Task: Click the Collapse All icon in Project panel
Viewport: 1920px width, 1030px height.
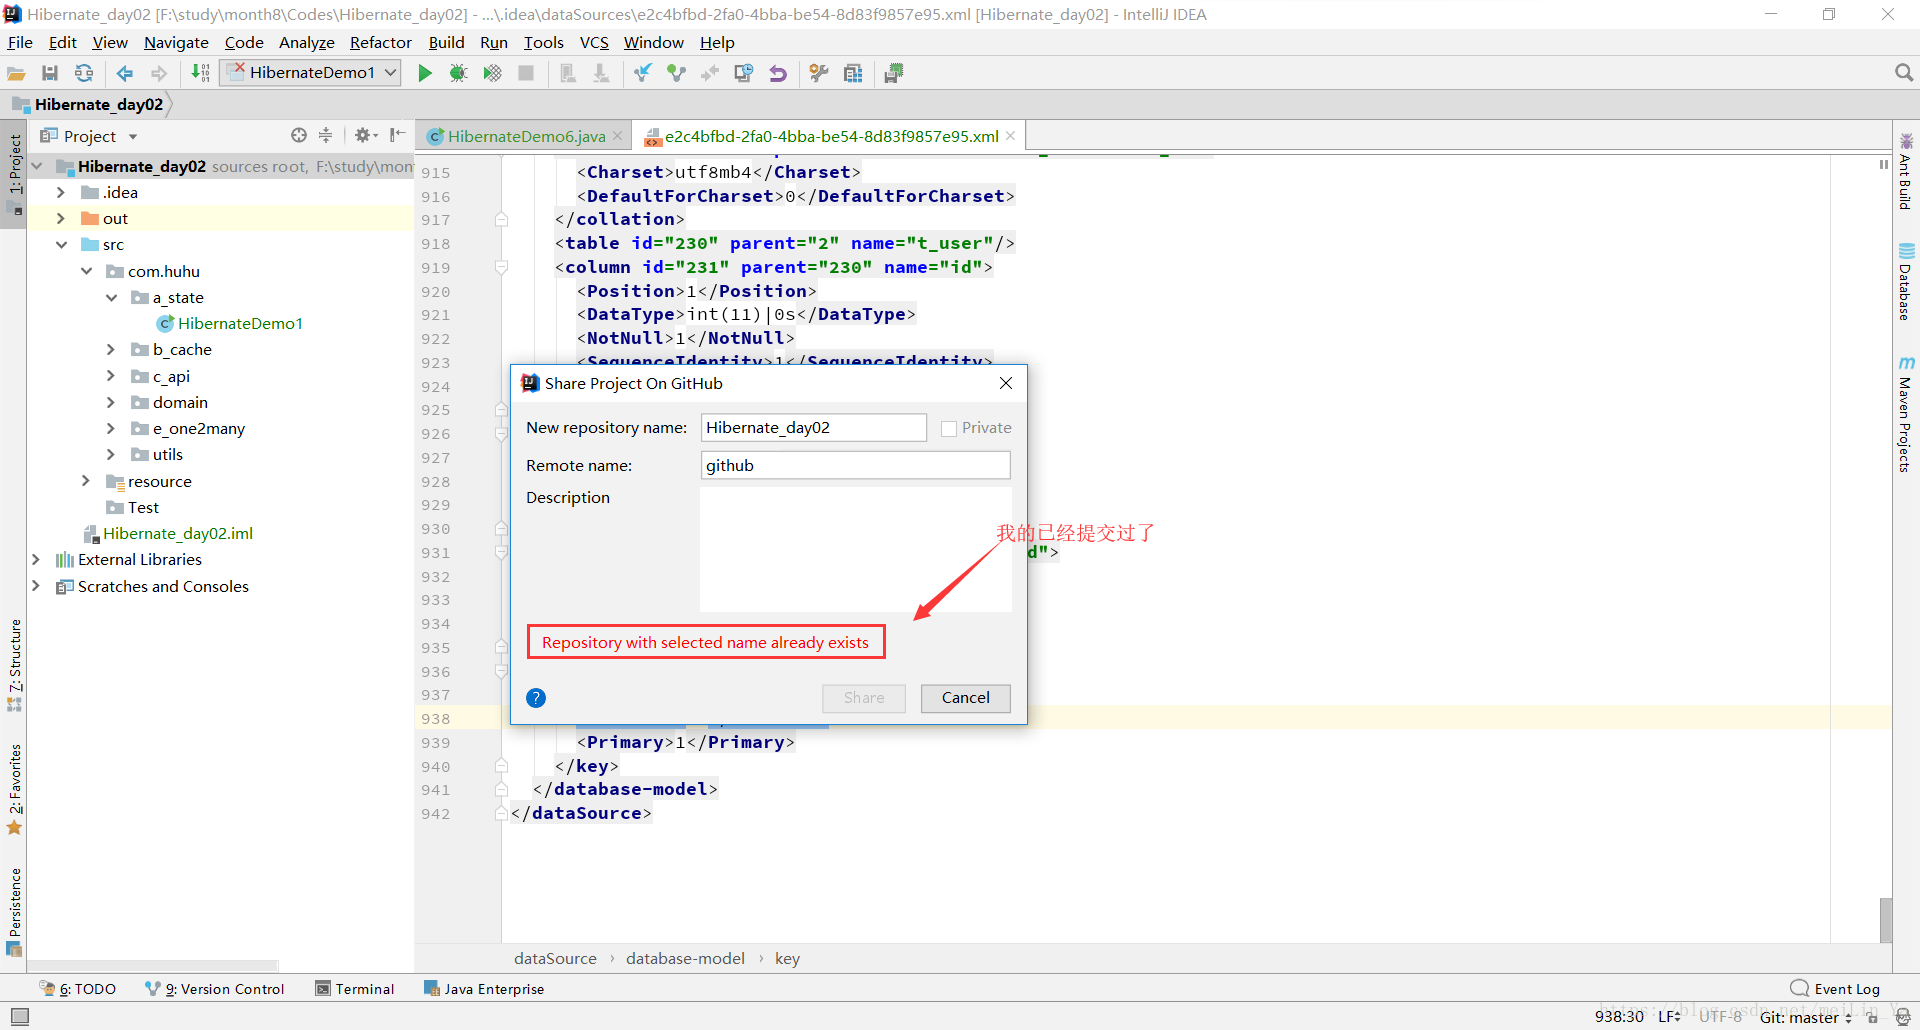Action: 325,135
